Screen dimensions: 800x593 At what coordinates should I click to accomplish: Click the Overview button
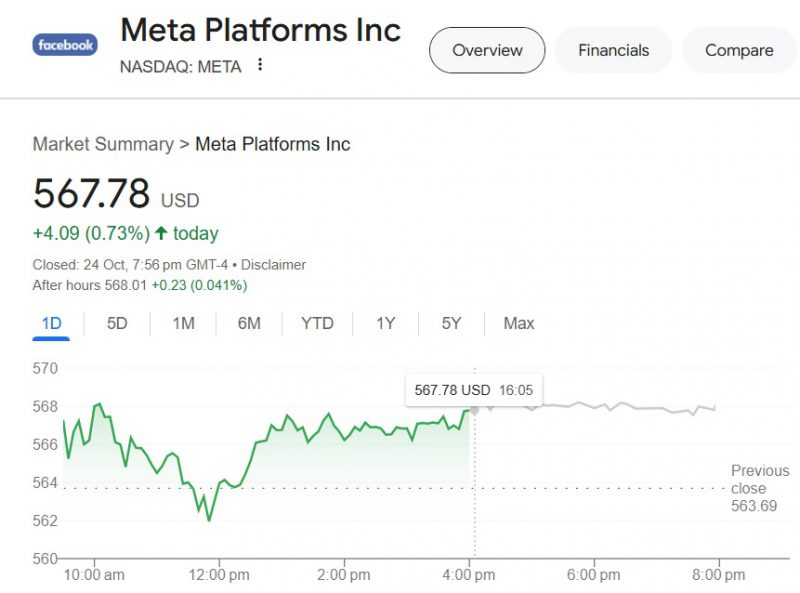(487, 50)
